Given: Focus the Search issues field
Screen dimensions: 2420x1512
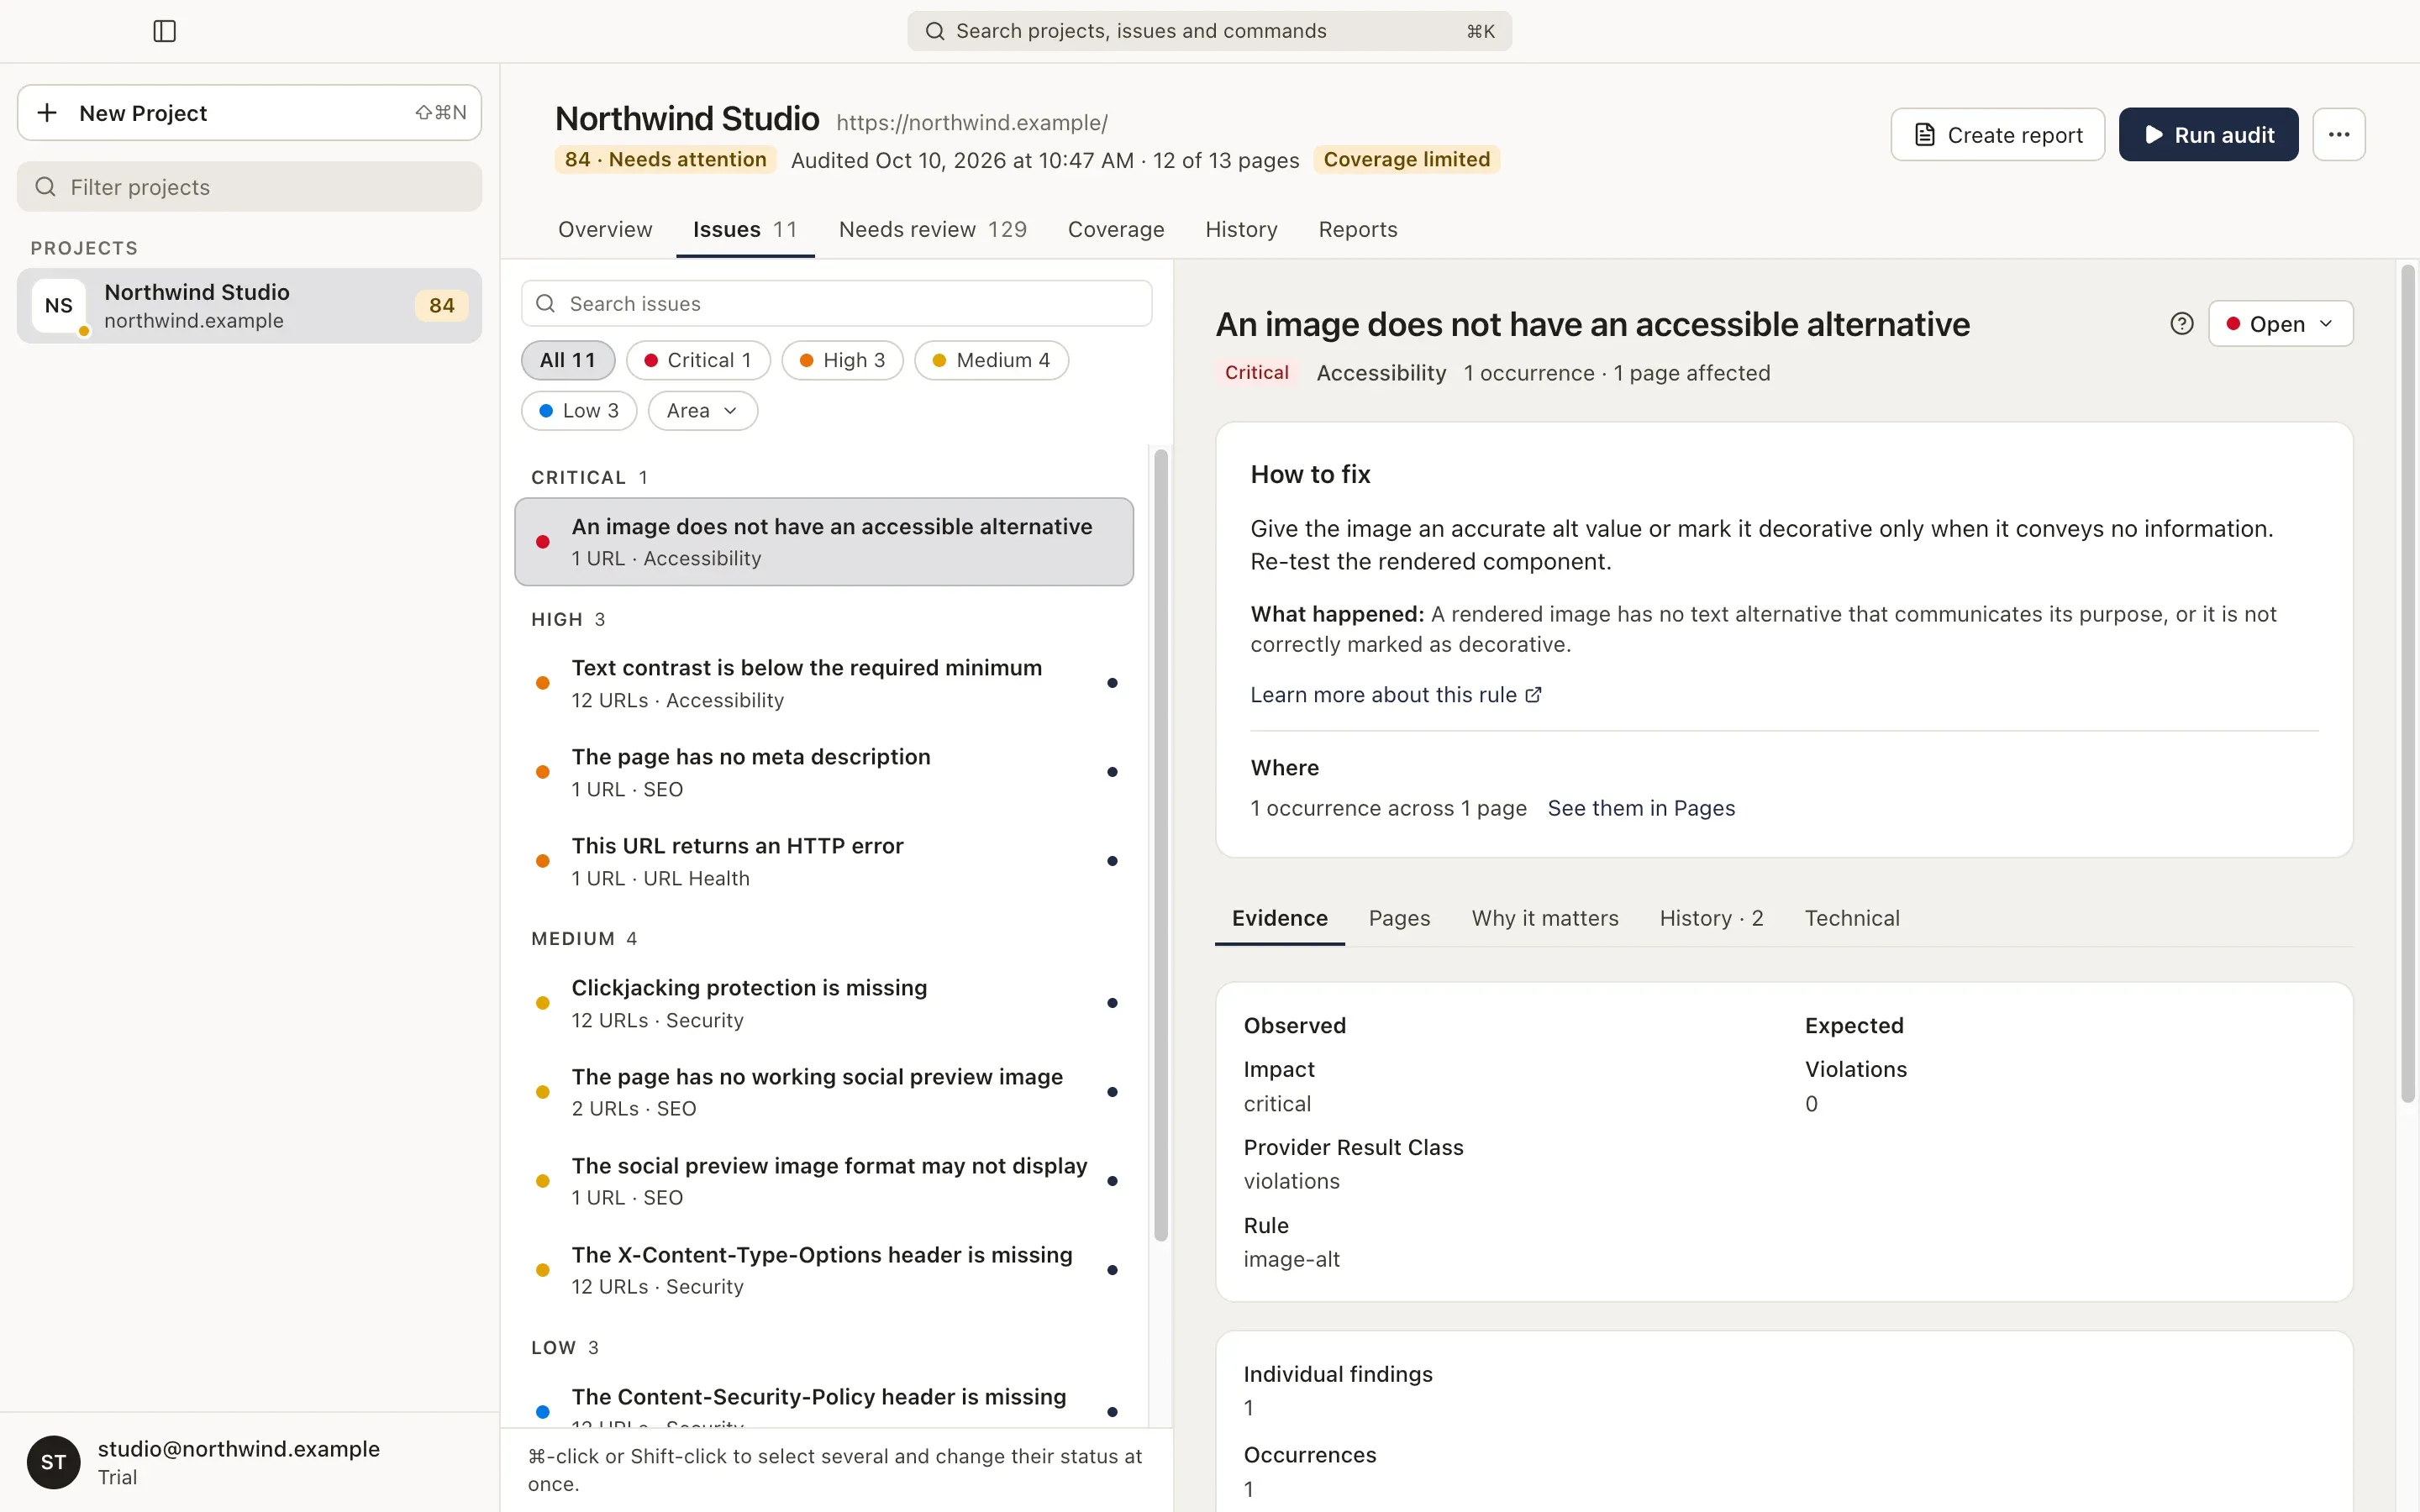Looking at the screenshot, I should 836,303.
